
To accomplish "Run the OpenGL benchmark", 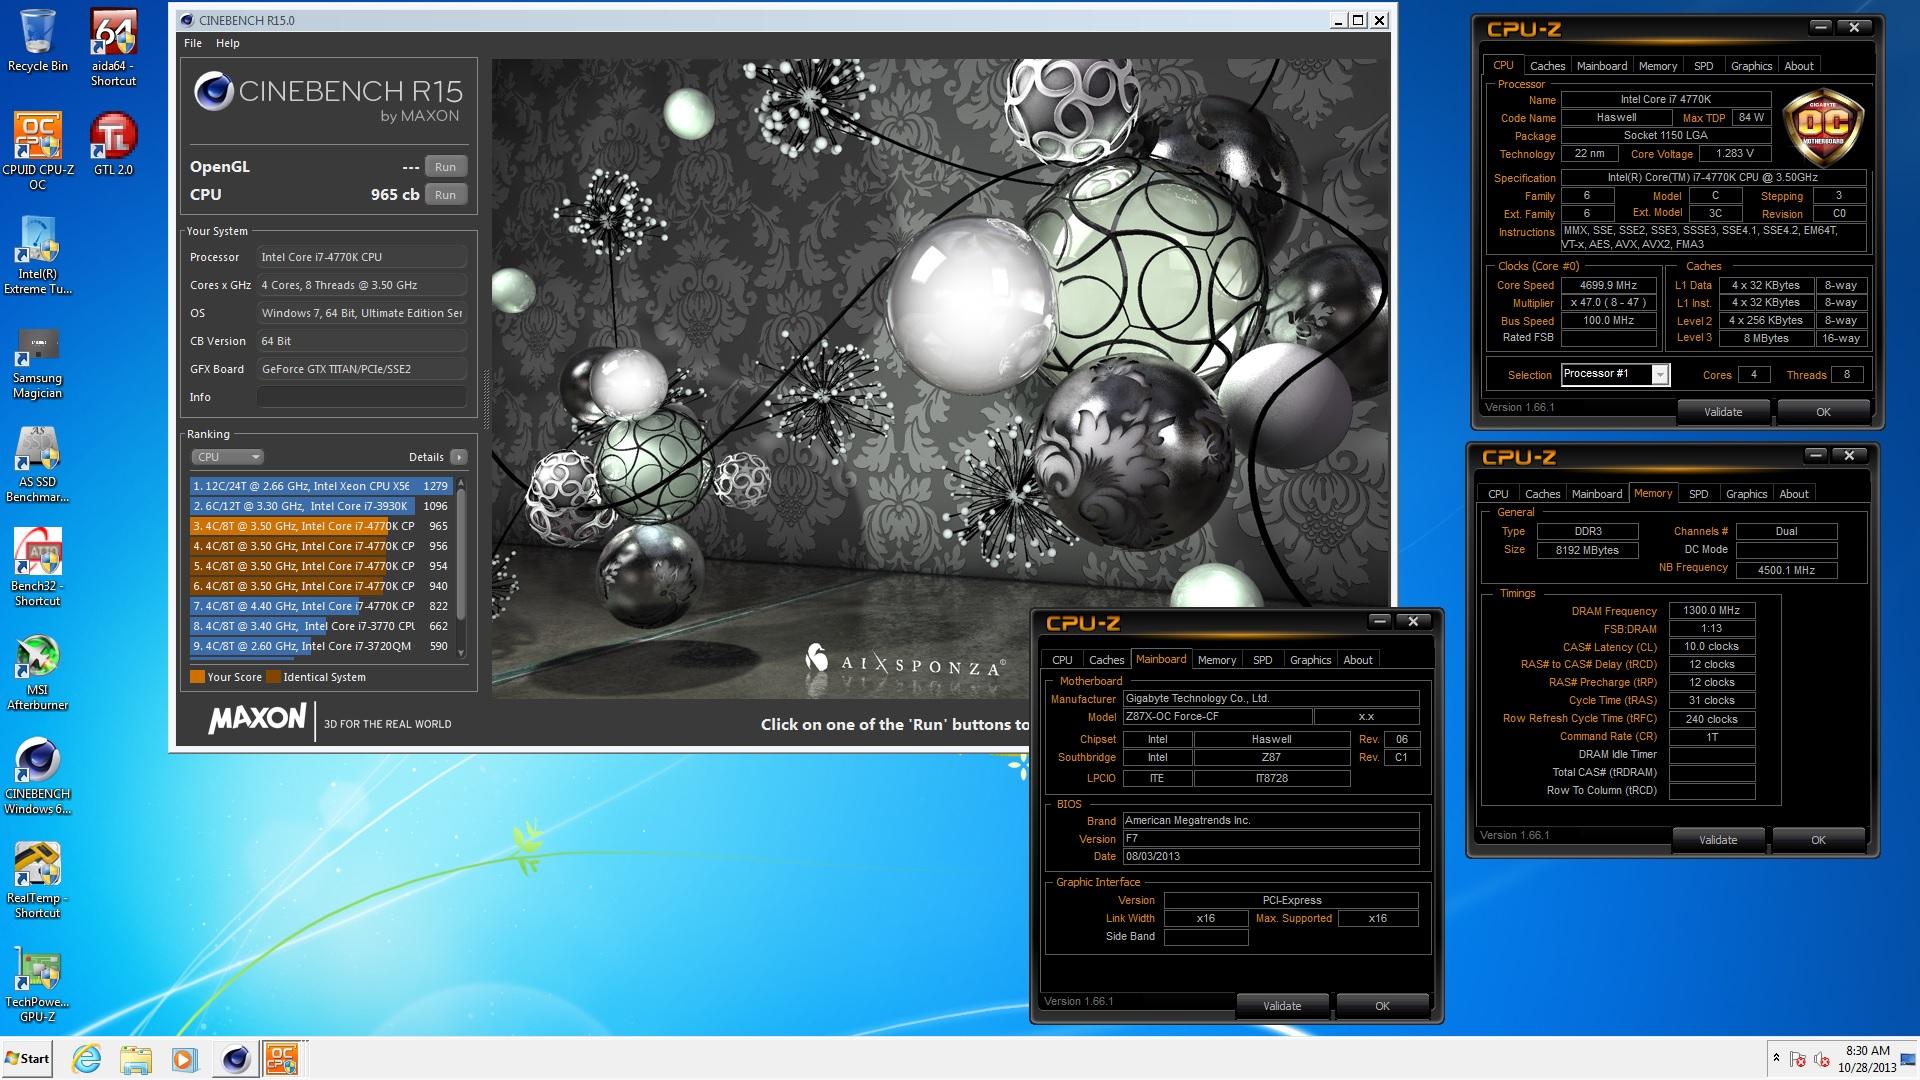I will [x=445, y=167].
